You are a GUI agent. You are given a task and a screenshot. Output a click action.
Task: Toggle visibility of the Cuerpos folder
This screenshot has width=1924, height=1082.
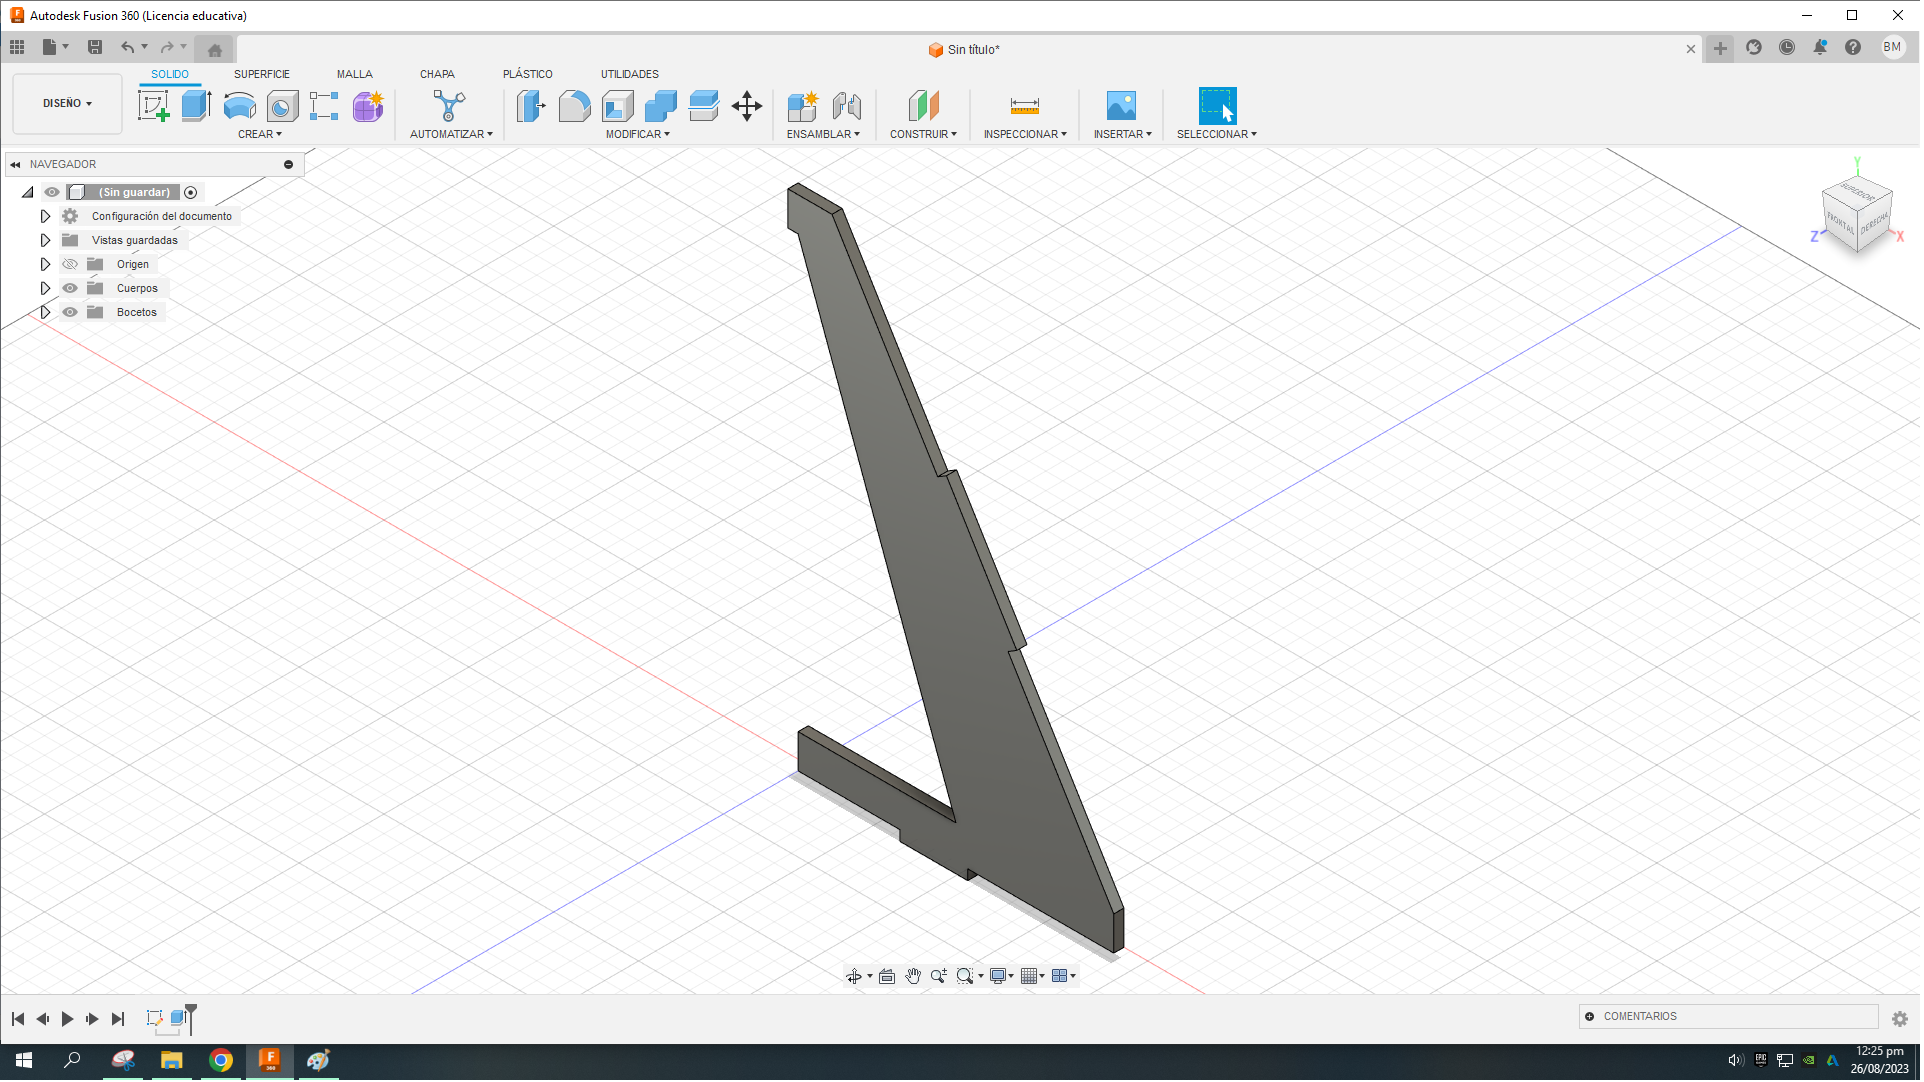pyautogui.click(x=70, y=288)
